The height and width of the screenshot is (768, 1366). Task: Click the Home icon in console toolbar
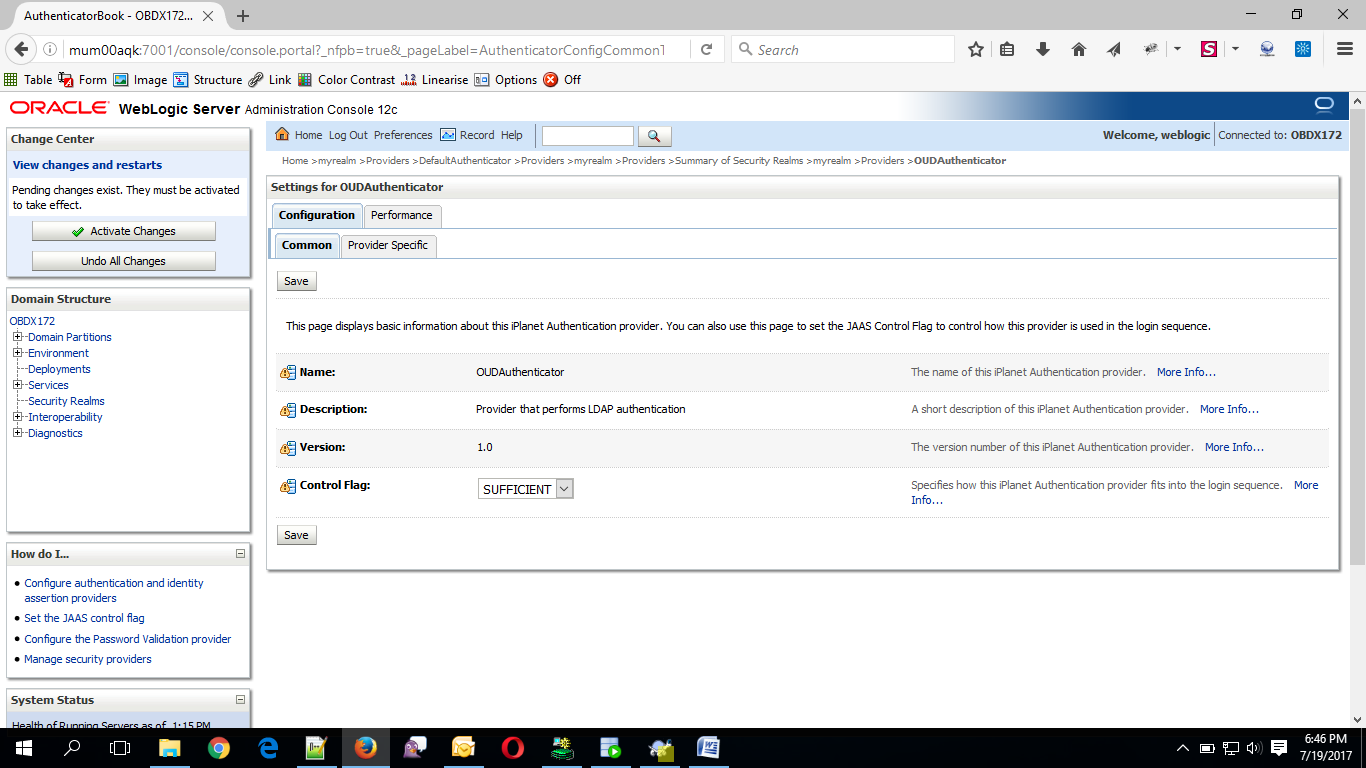click(282, 135)
